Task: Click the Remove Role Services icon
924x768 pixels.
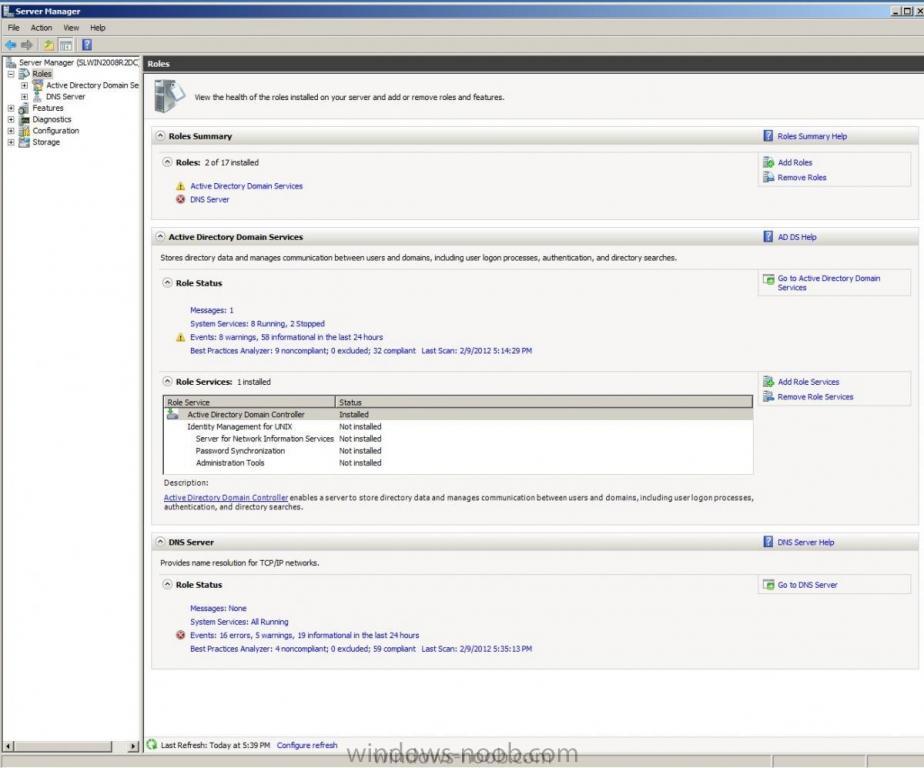Action: (768, 397)
